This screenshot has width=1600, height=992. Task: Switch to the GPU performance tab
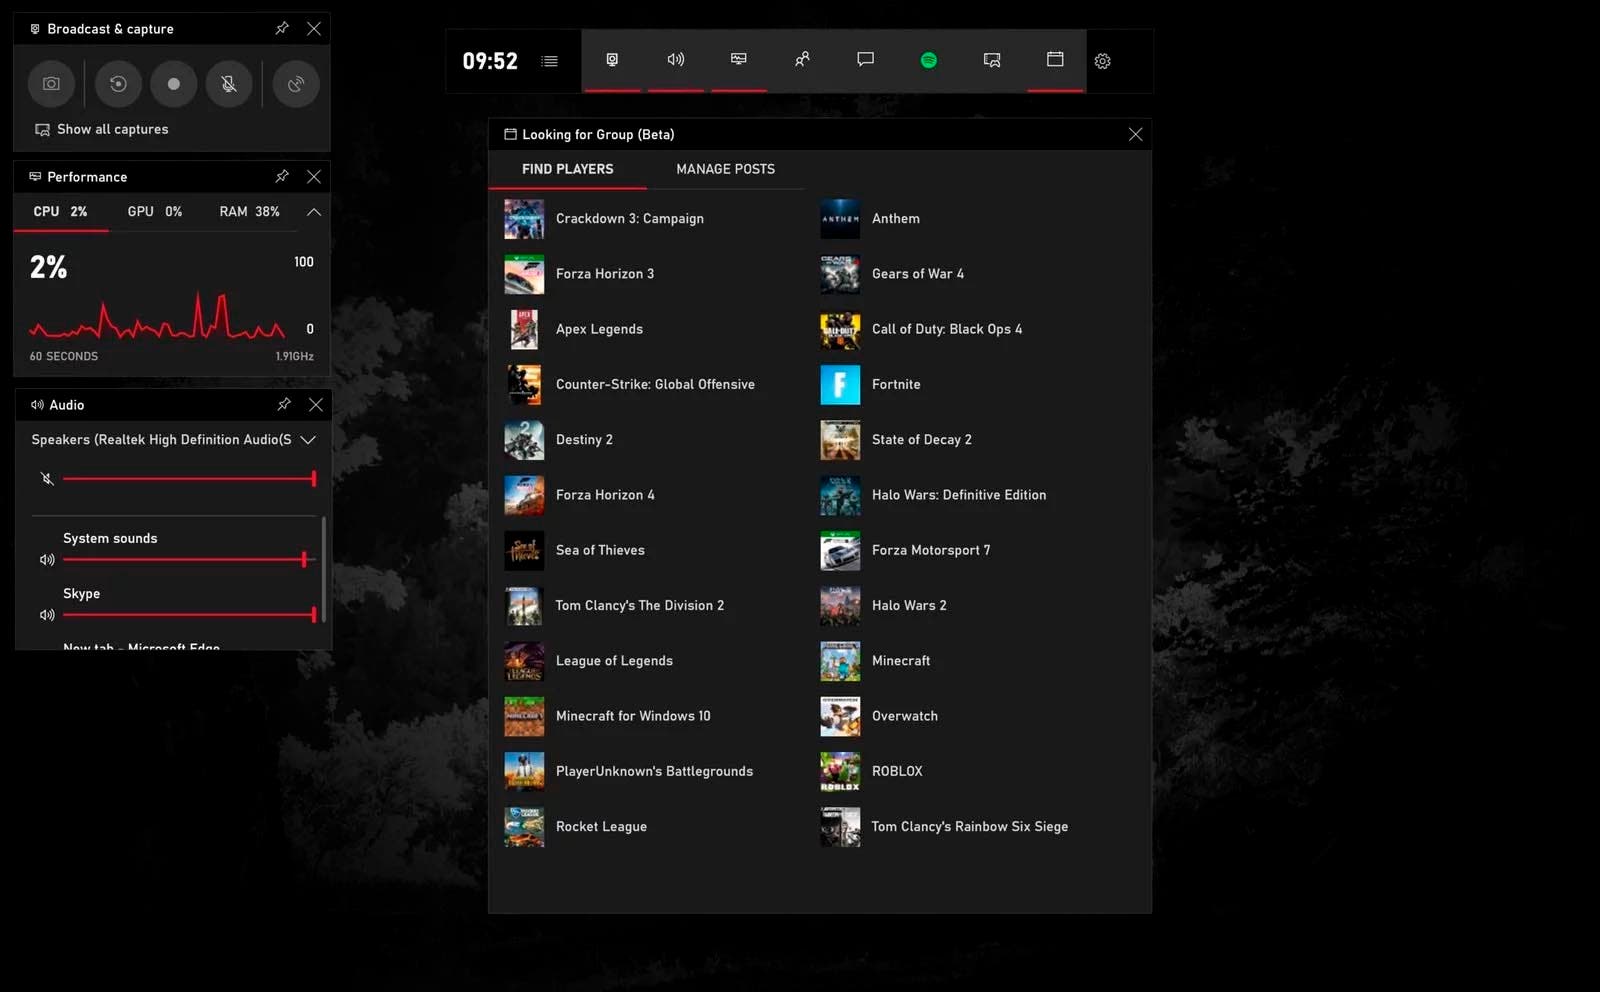click(155, 212)
